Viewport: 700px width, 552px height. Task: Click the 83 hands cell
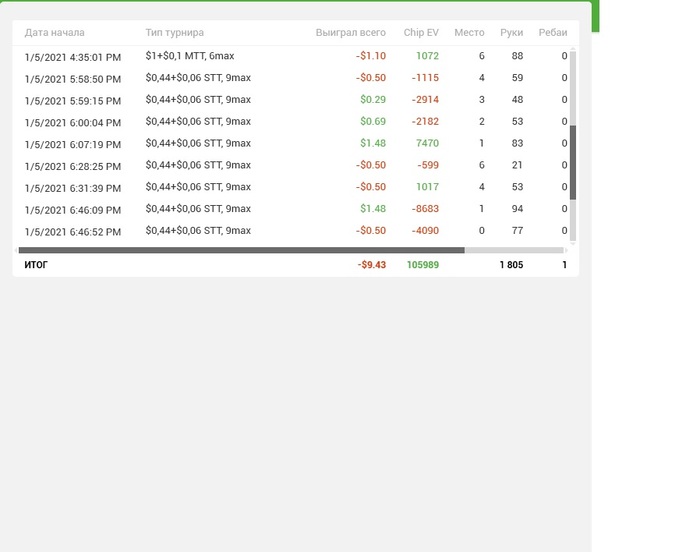tap(517, 143)
